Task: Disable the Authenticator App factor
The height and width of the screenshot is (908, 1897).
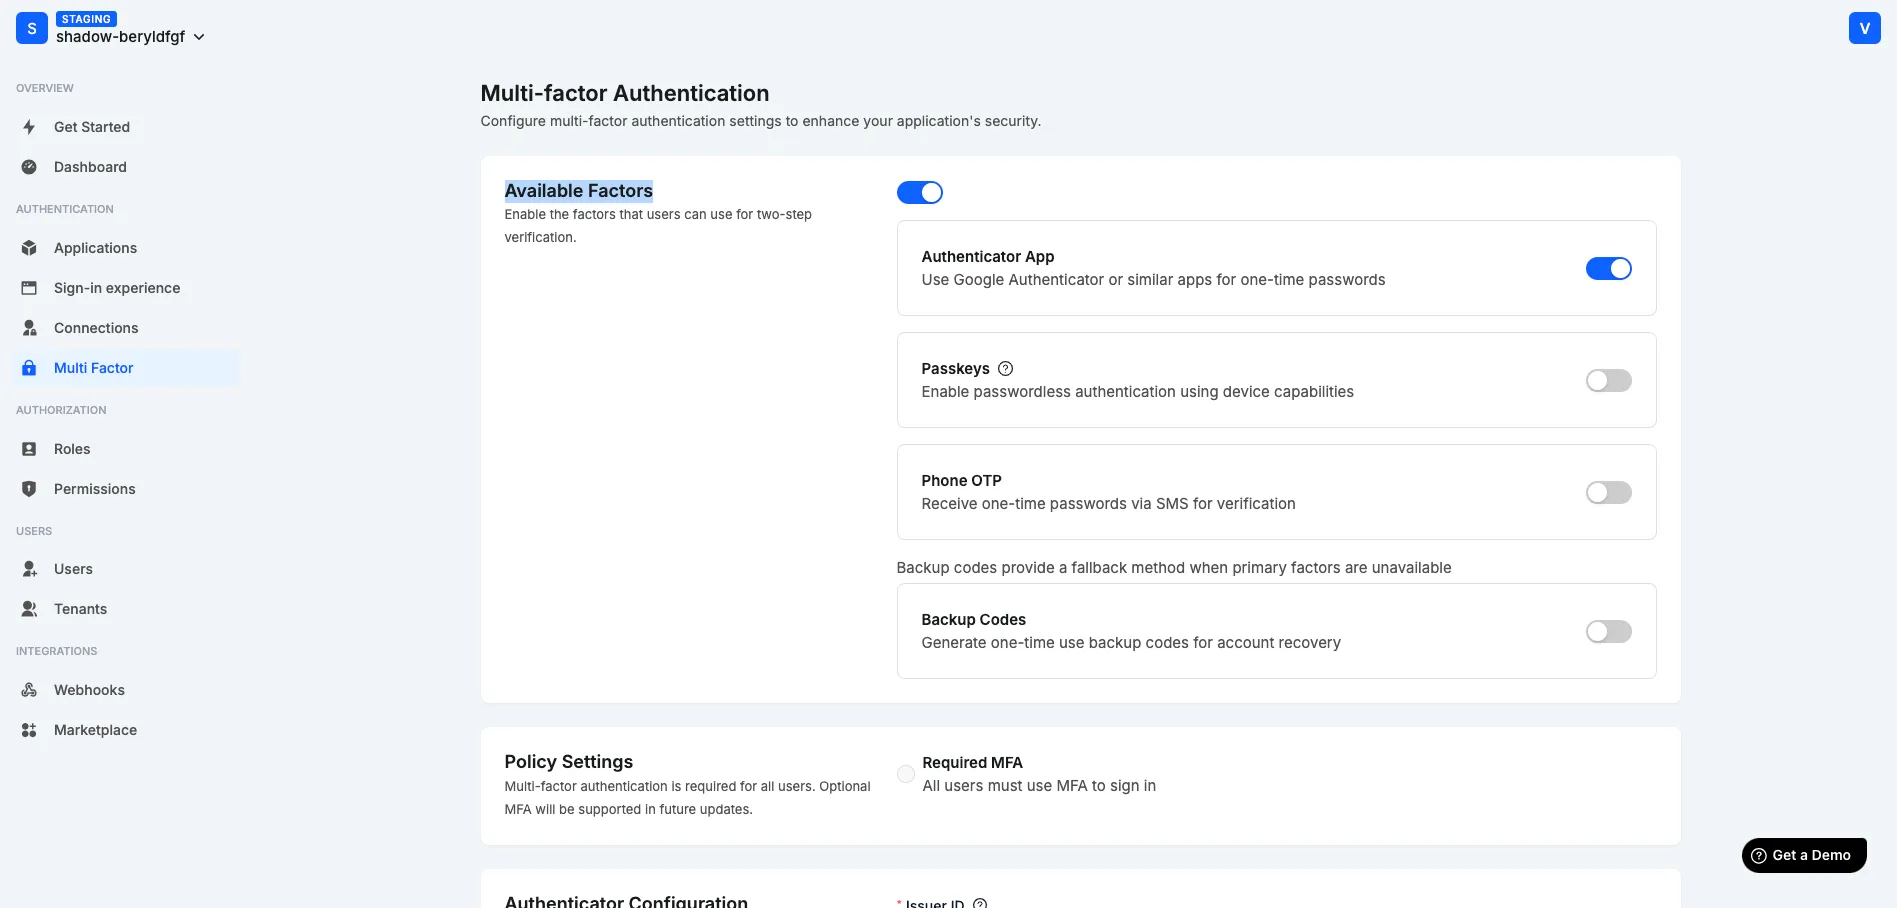Action: point(1608,268)
